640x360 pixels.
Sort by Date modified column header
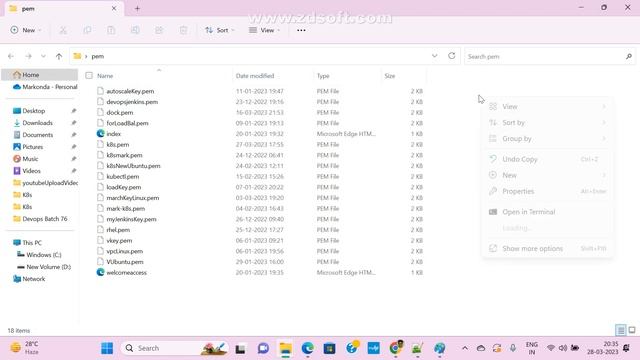coord(255,76)
